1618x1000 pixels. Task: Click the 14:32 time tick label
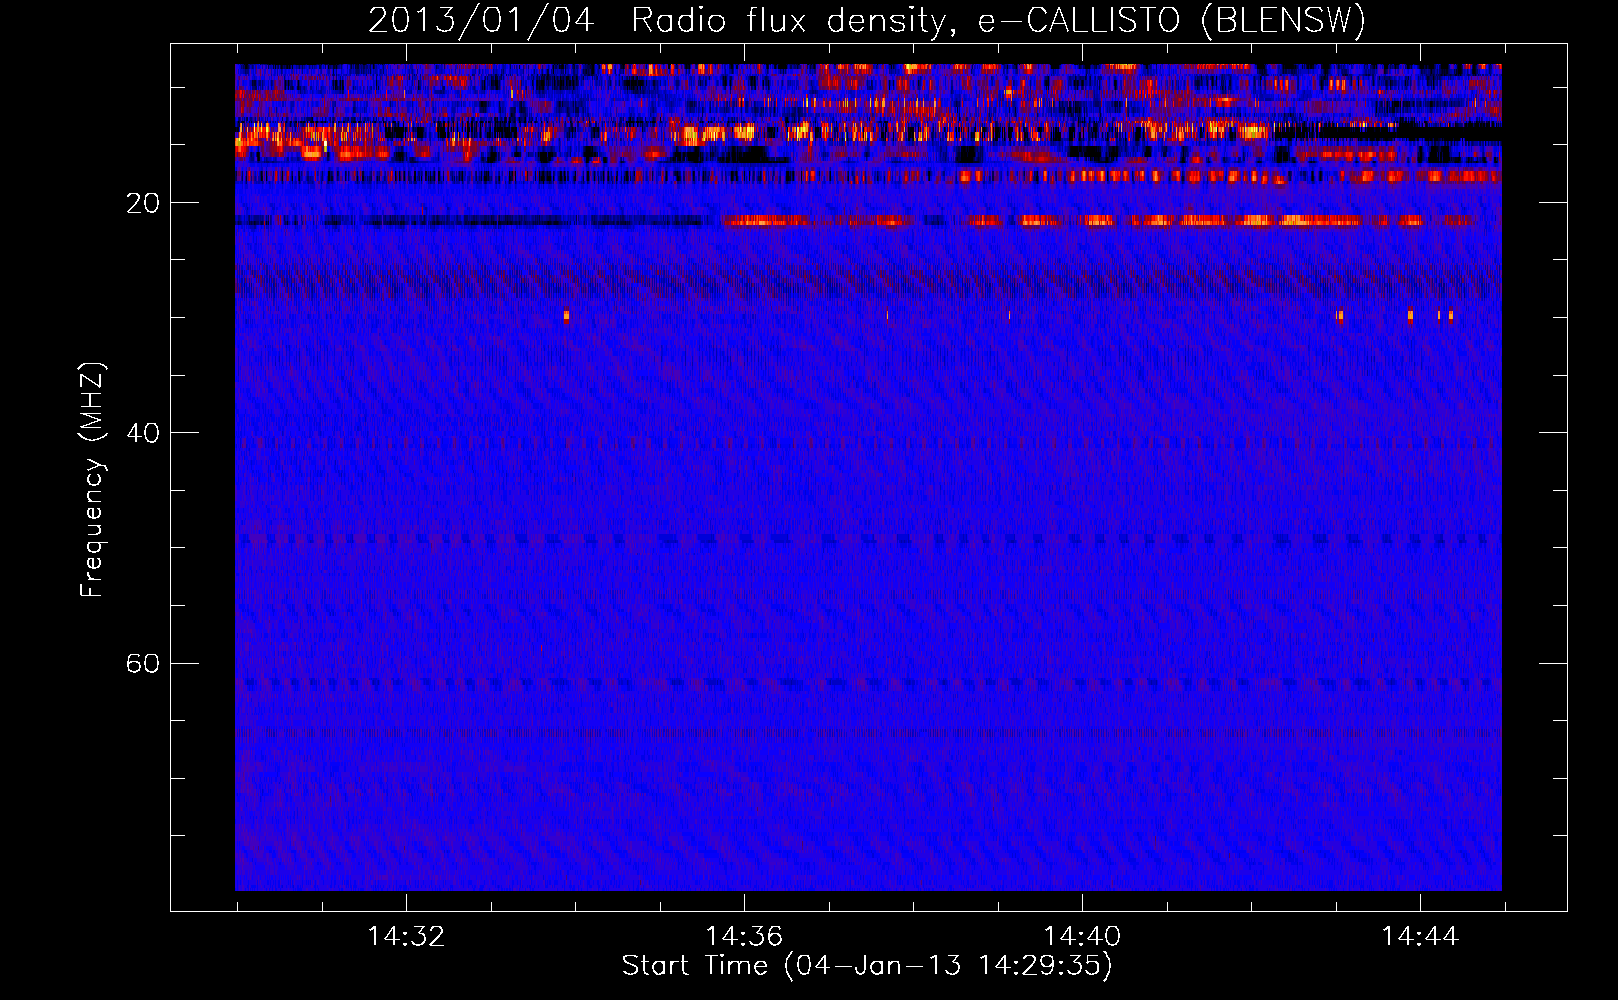tap(406, 937)
